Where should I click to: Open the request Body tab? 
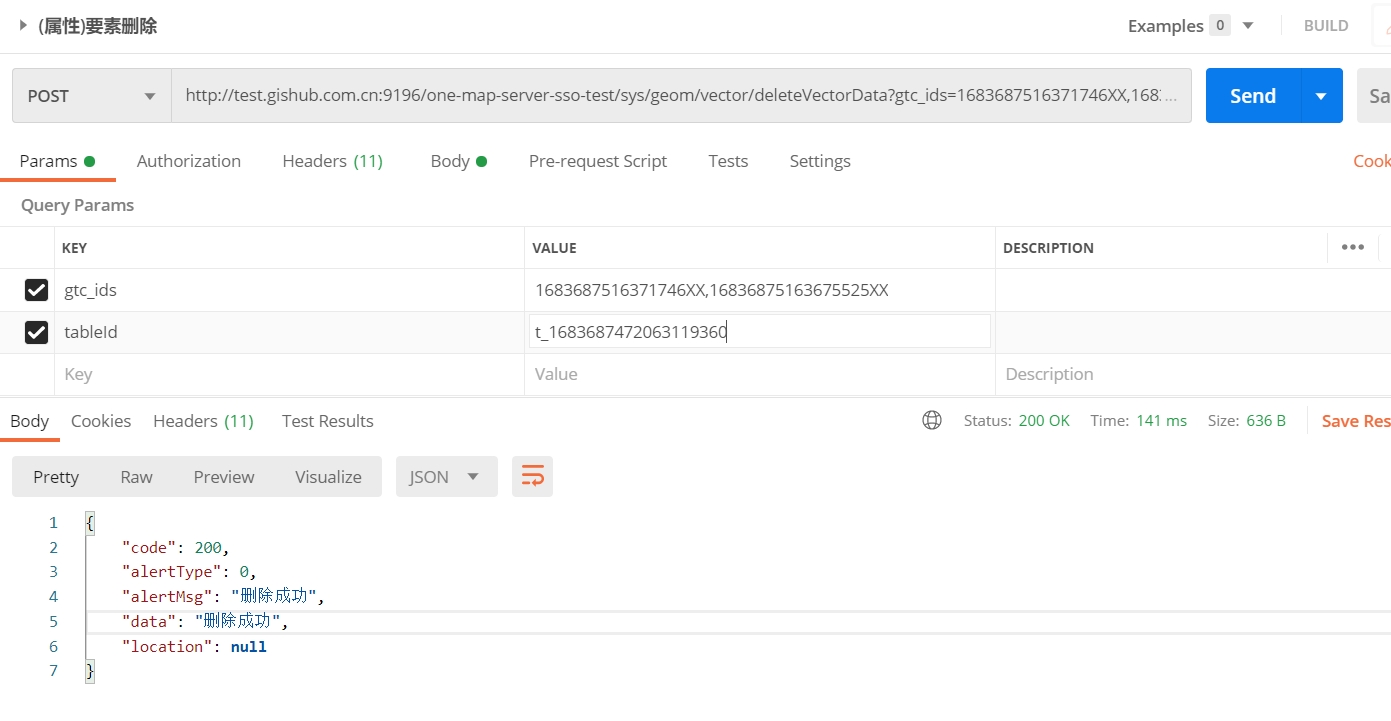(458, 161)
